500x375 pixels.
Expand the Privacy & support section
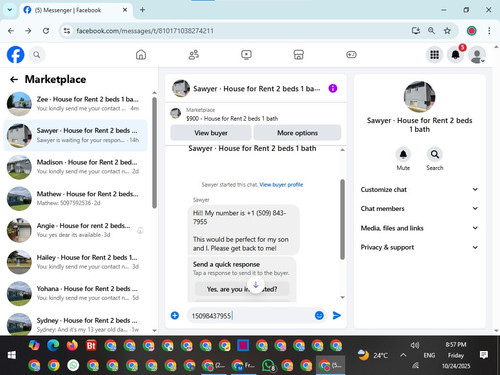(419, 247)
